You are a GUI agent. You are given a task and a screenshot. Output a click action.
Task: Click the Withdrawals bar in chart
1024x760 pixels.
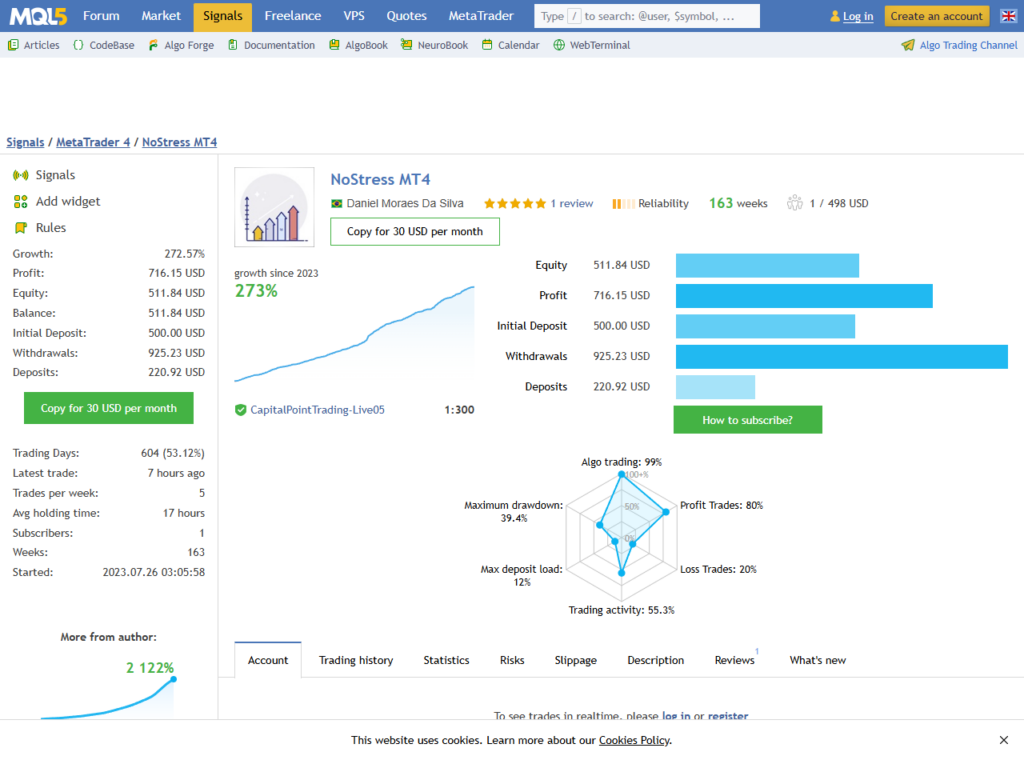(x=842, y=356)
